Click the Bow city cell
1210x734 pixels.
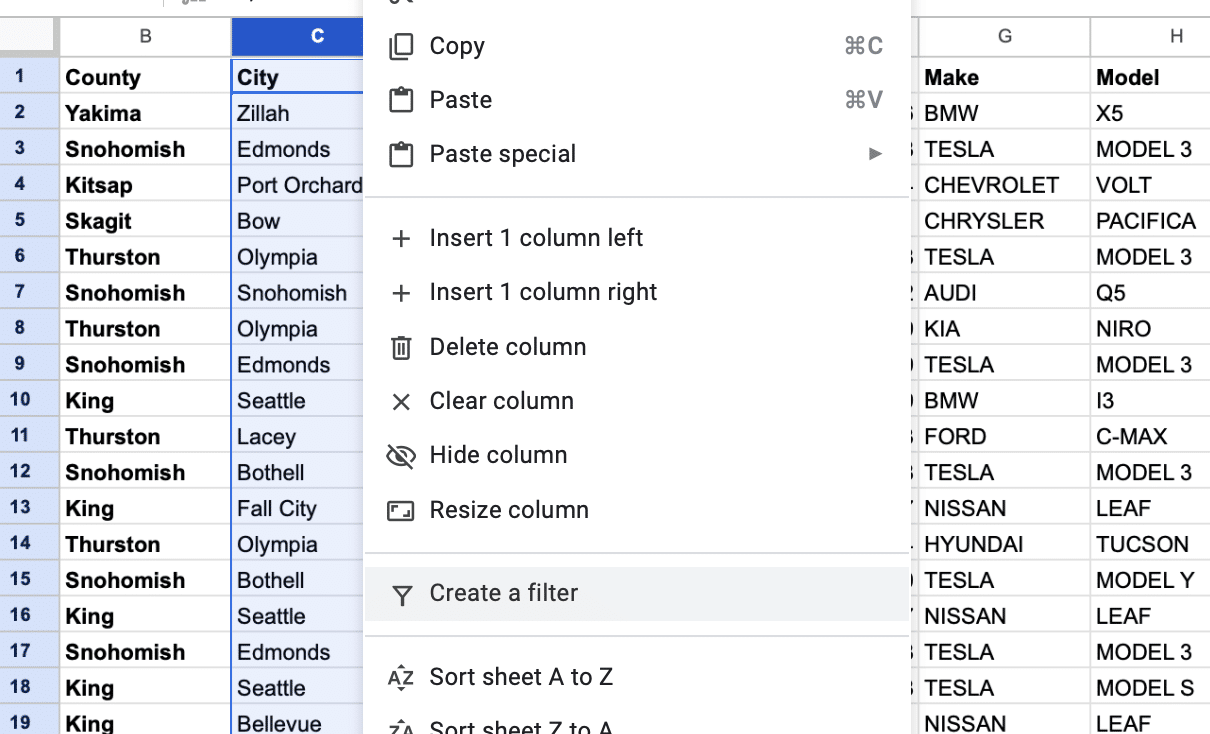(298, 221)
